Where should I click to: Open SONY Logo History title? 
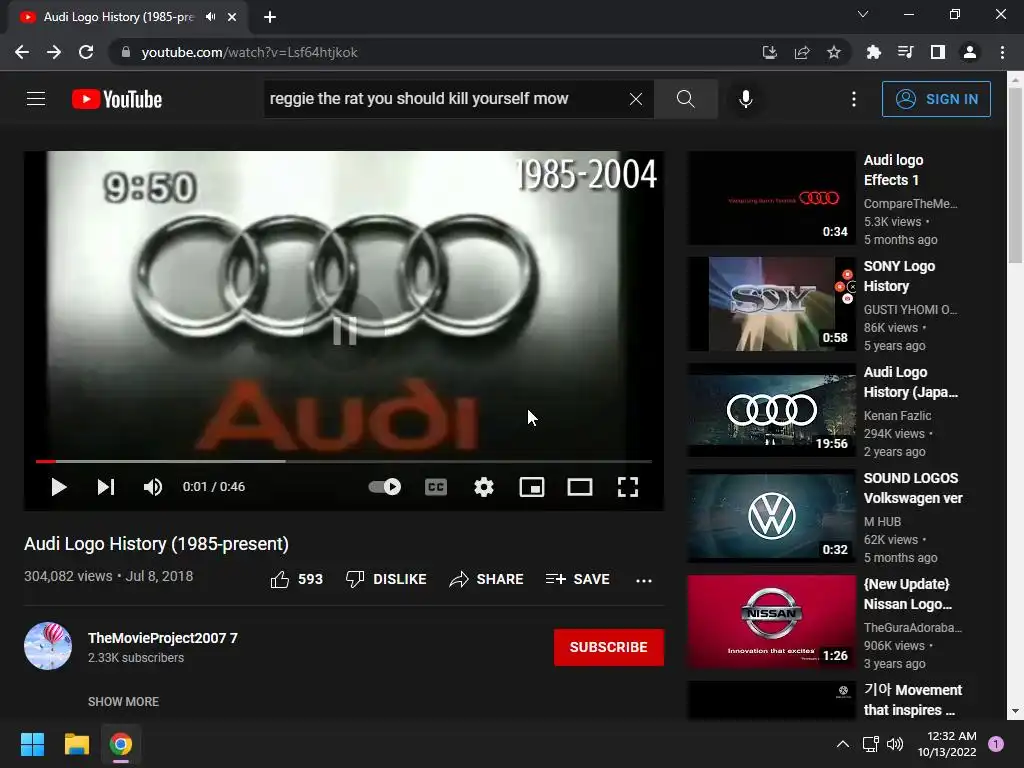coord(899,276)
